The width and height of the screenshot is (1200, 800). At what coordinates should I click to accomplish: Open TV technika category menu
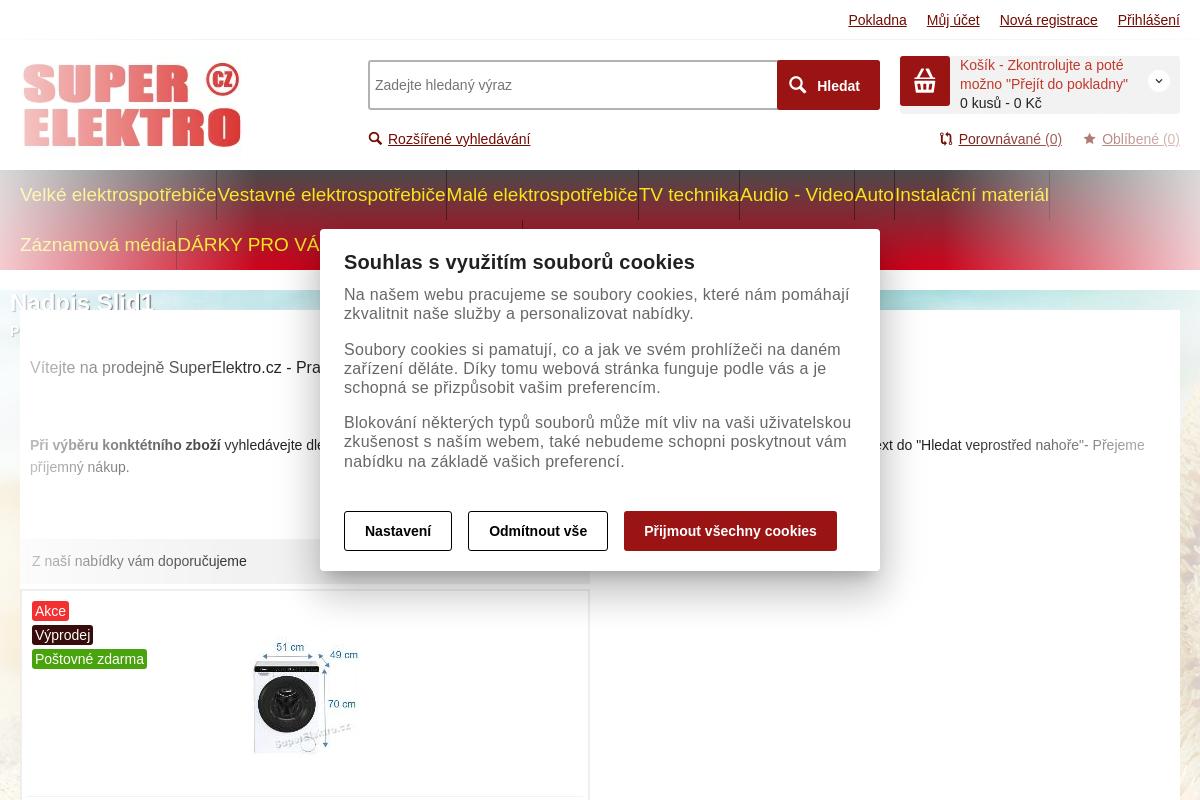(689, 195)
